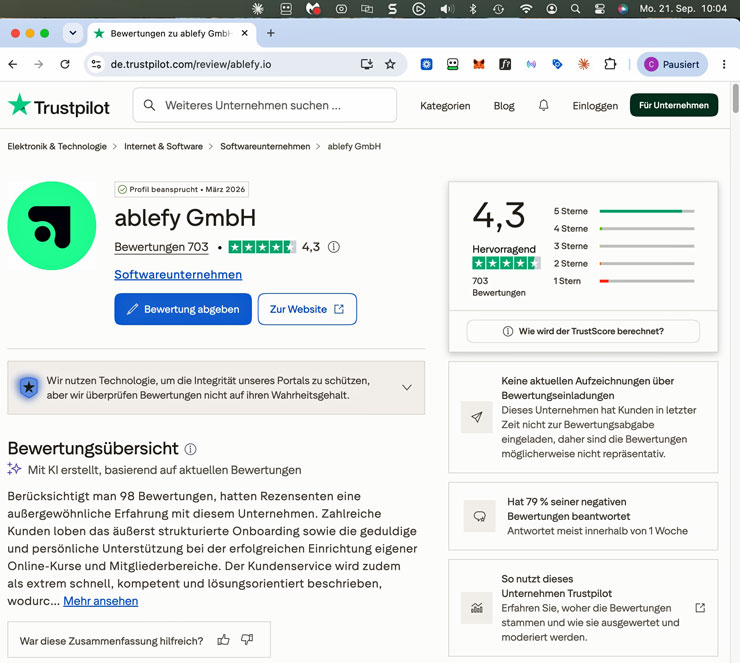740x663 pixels.
Task: Click the blue tag extension icon
Action: [557, 64]
